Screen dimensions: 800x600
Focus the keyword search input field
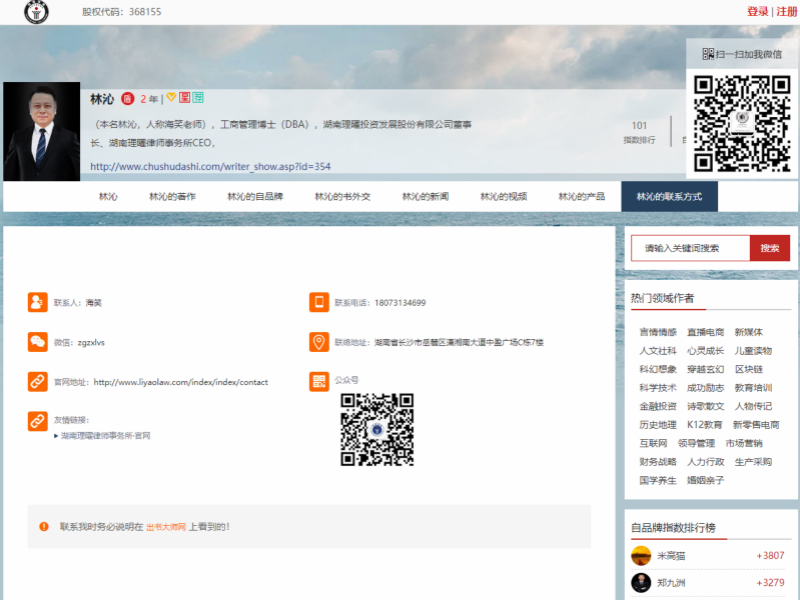pyautogui.click(x=690, y=248)
